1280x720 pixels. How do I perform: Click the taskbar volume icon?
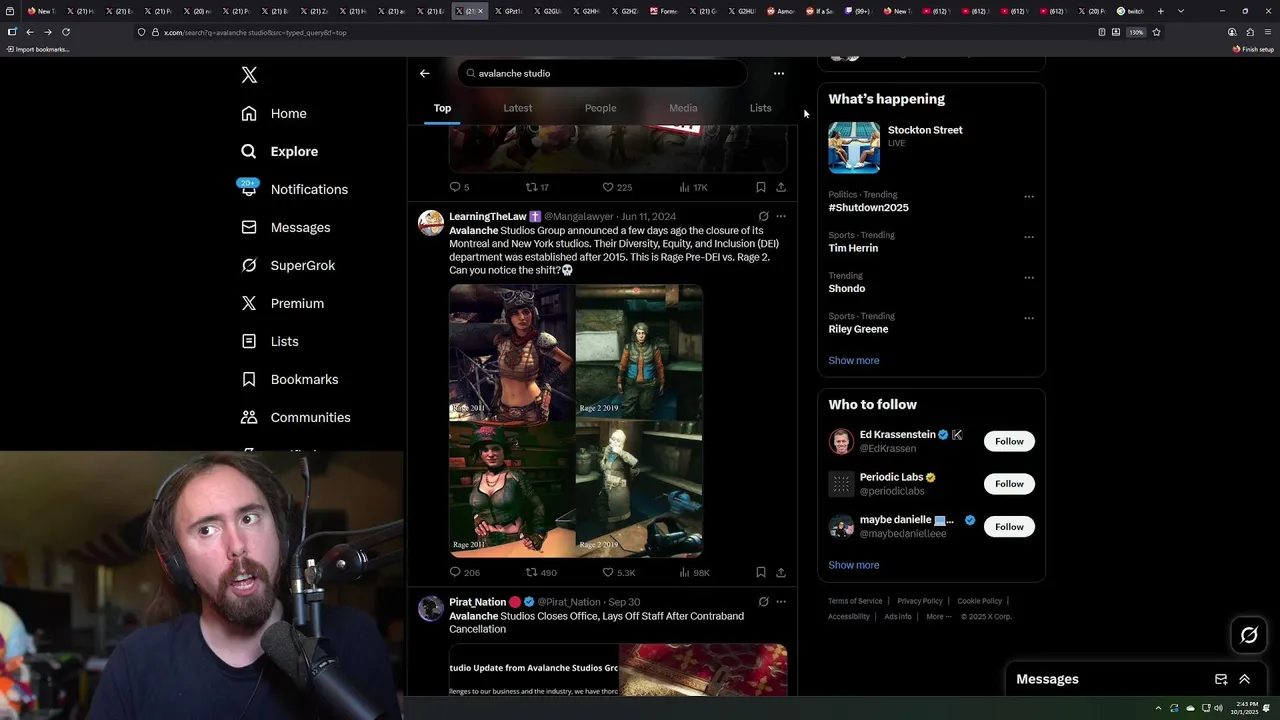[1218, 708]
